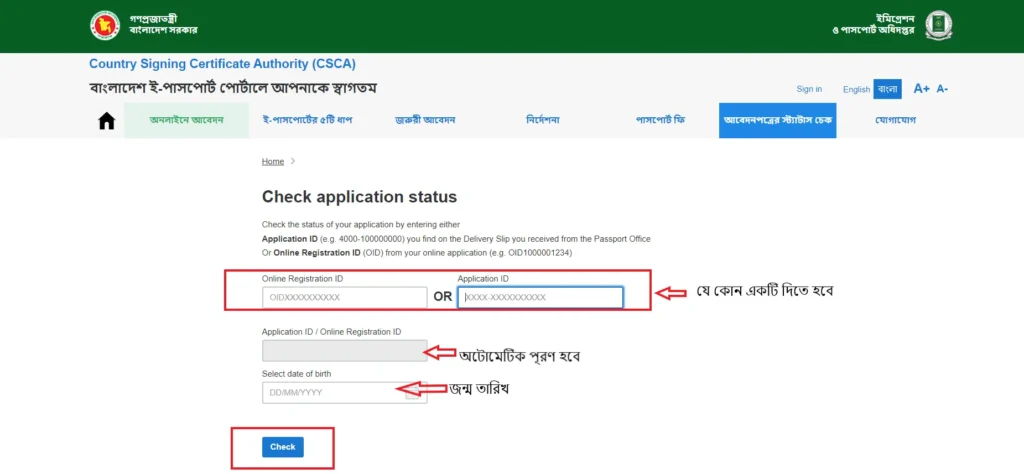Image resolution: width=1024 pixels, height=474 pixels.
Task: Click the Check application status heading
Action: tap(359, 197)
